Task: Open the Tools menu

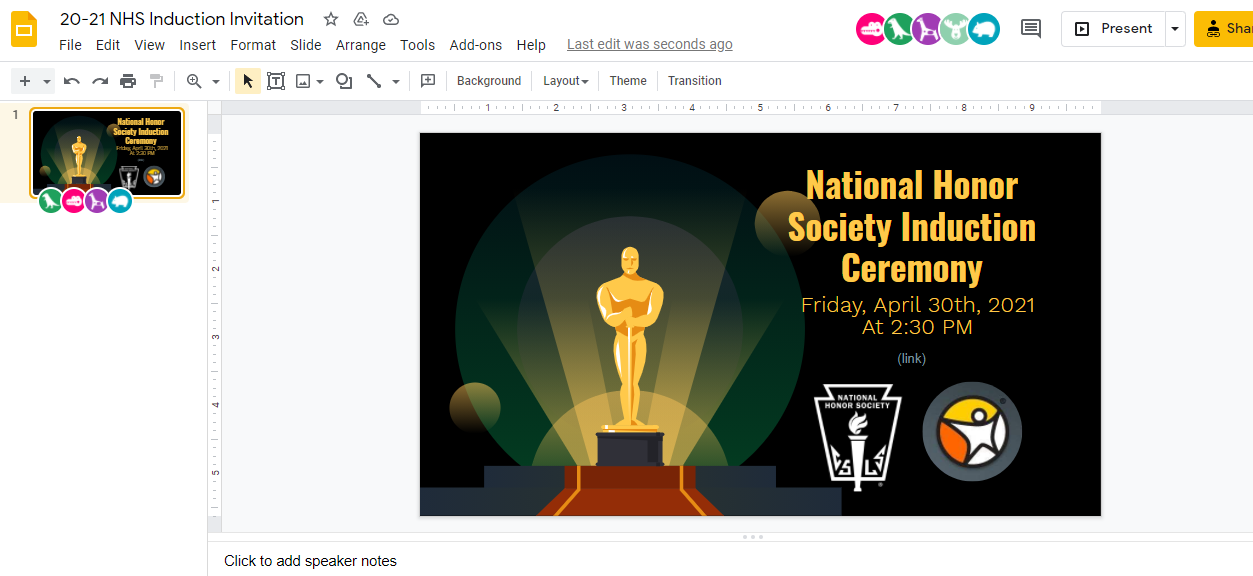Action: 417,45
